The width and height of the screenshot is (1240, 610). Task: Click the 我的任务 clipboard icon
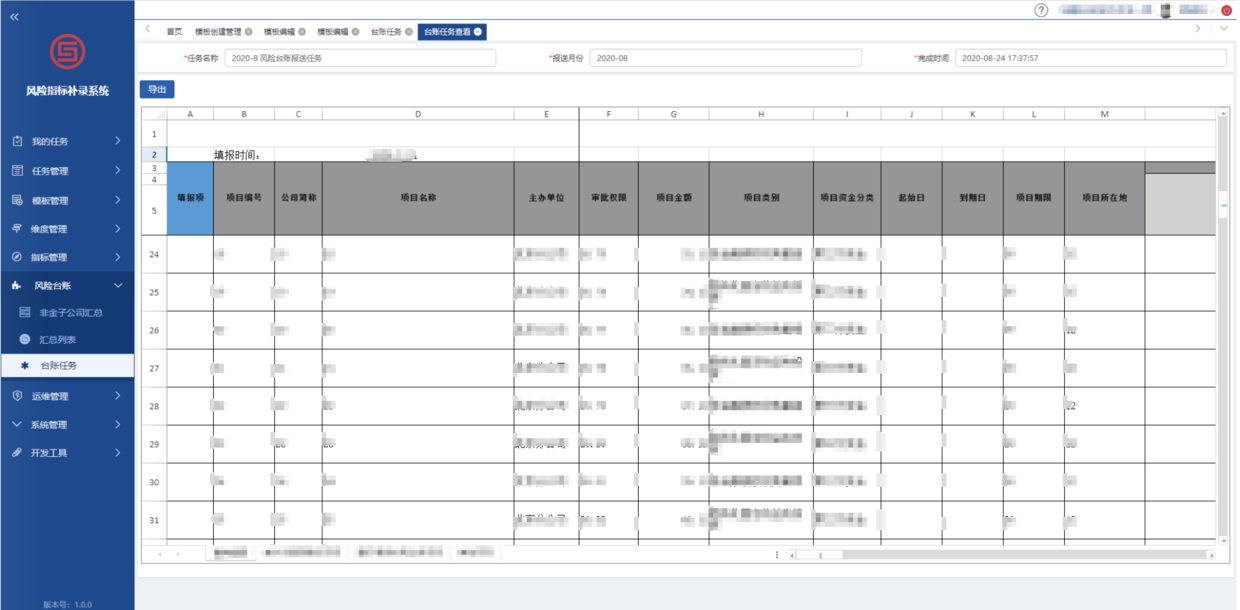pos(17,141)
